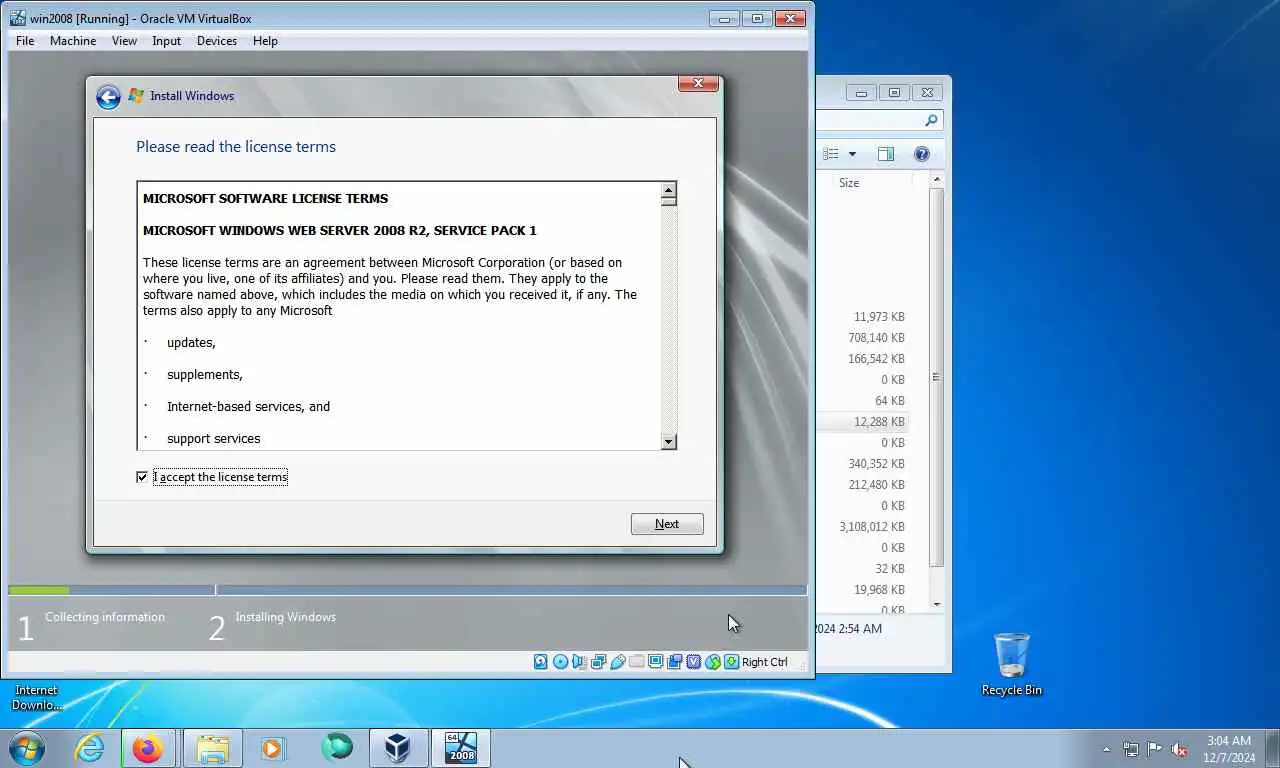Screen dimensions: 1280x768
Task: Click the Explorer scrollbar down arrow
Action: (937, 604)
